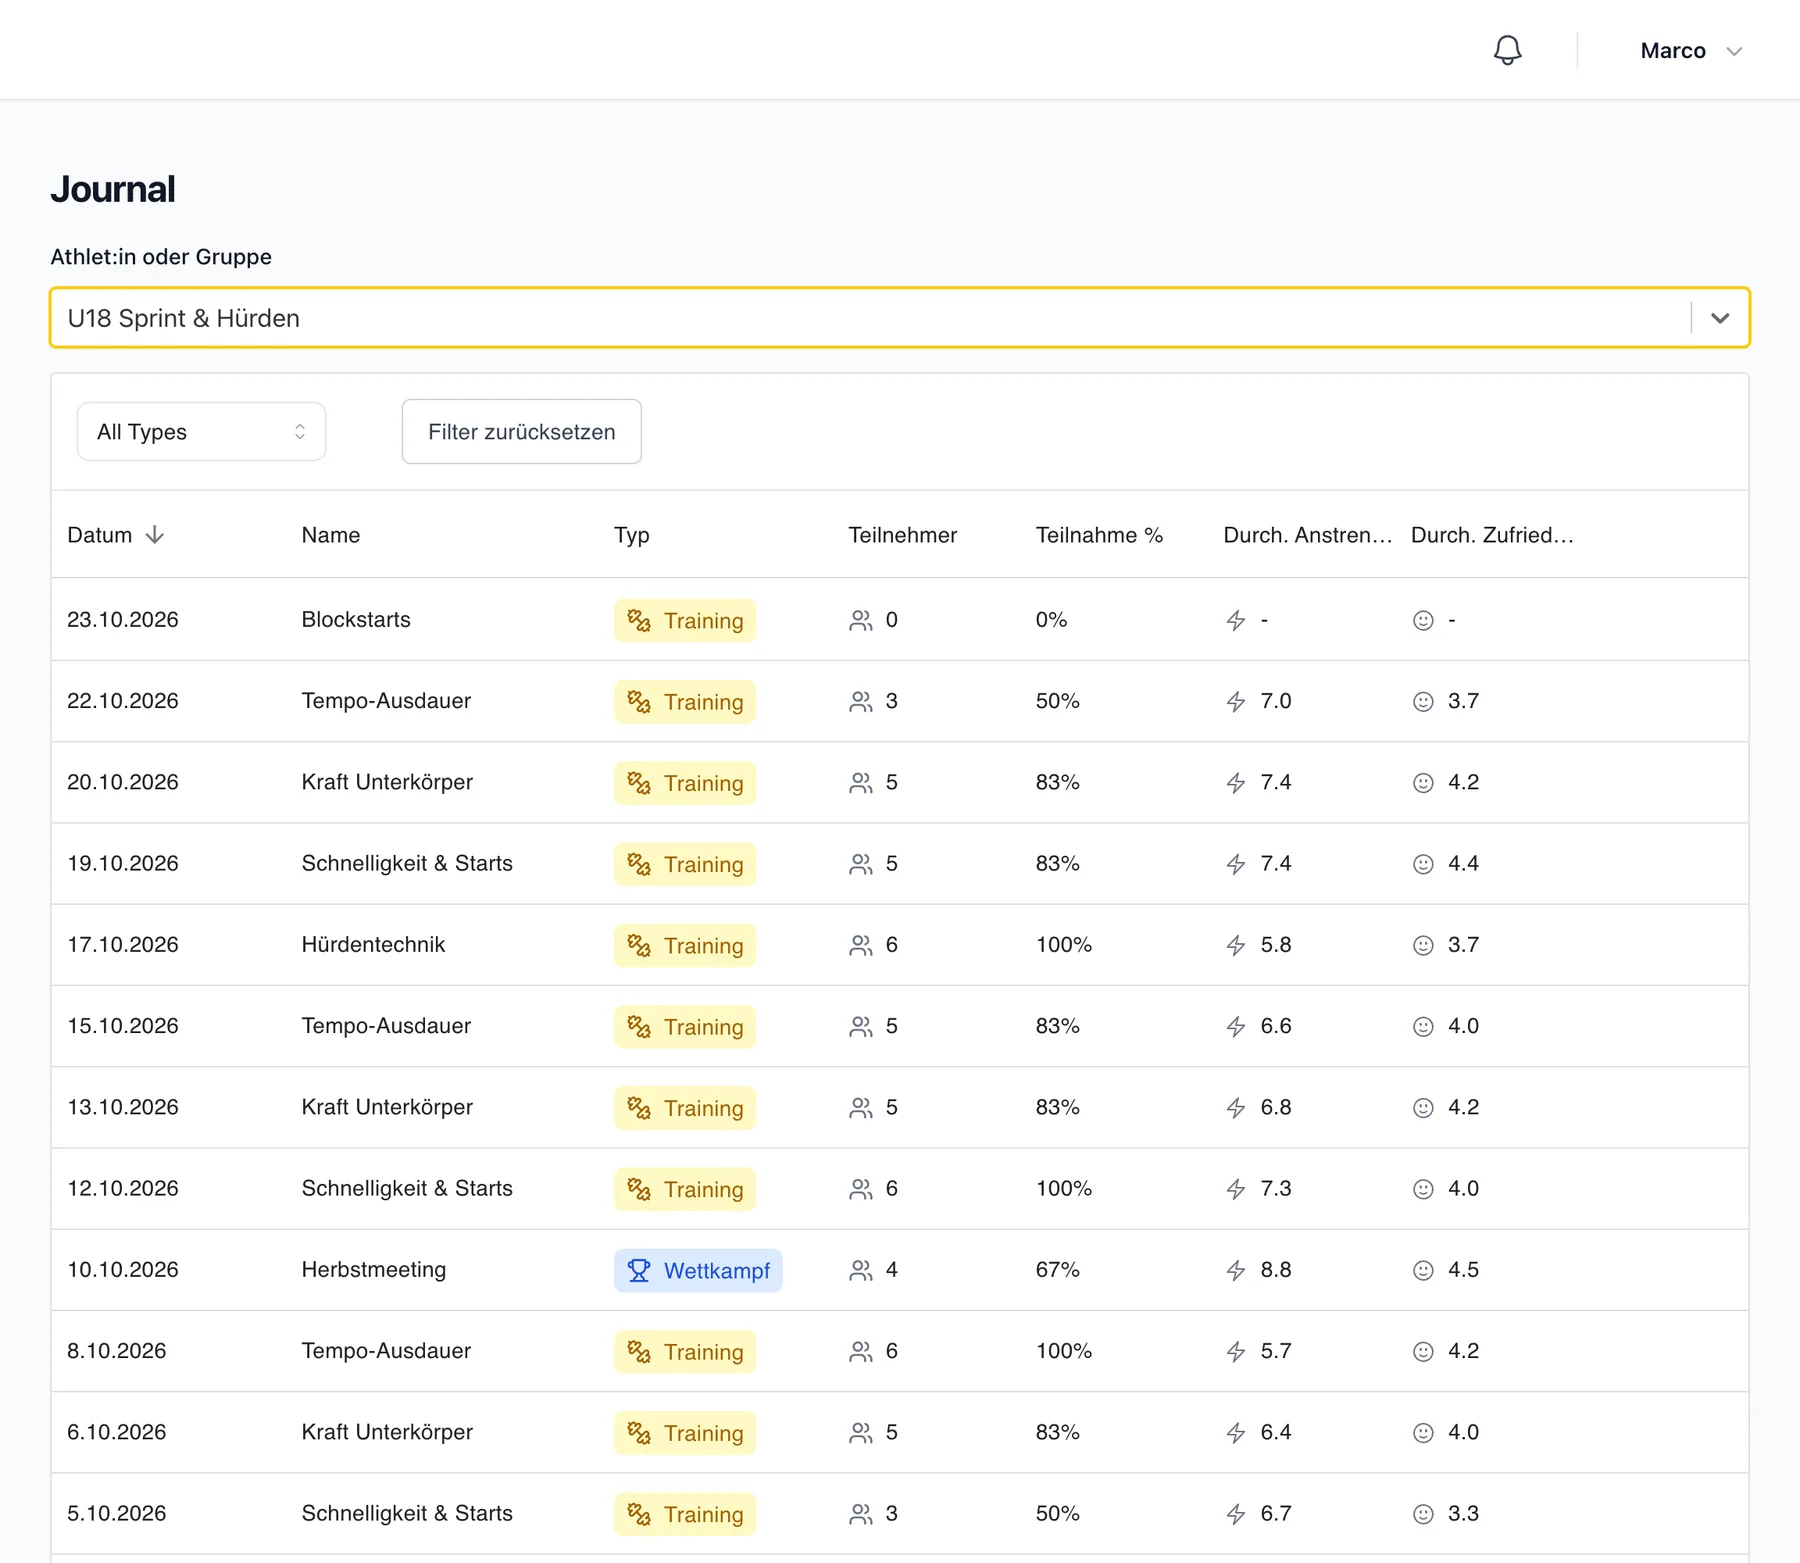Click the training icon in Blockstarts badge
The height and width of the screenshot is (1563, 1800).
pos(639,620)
